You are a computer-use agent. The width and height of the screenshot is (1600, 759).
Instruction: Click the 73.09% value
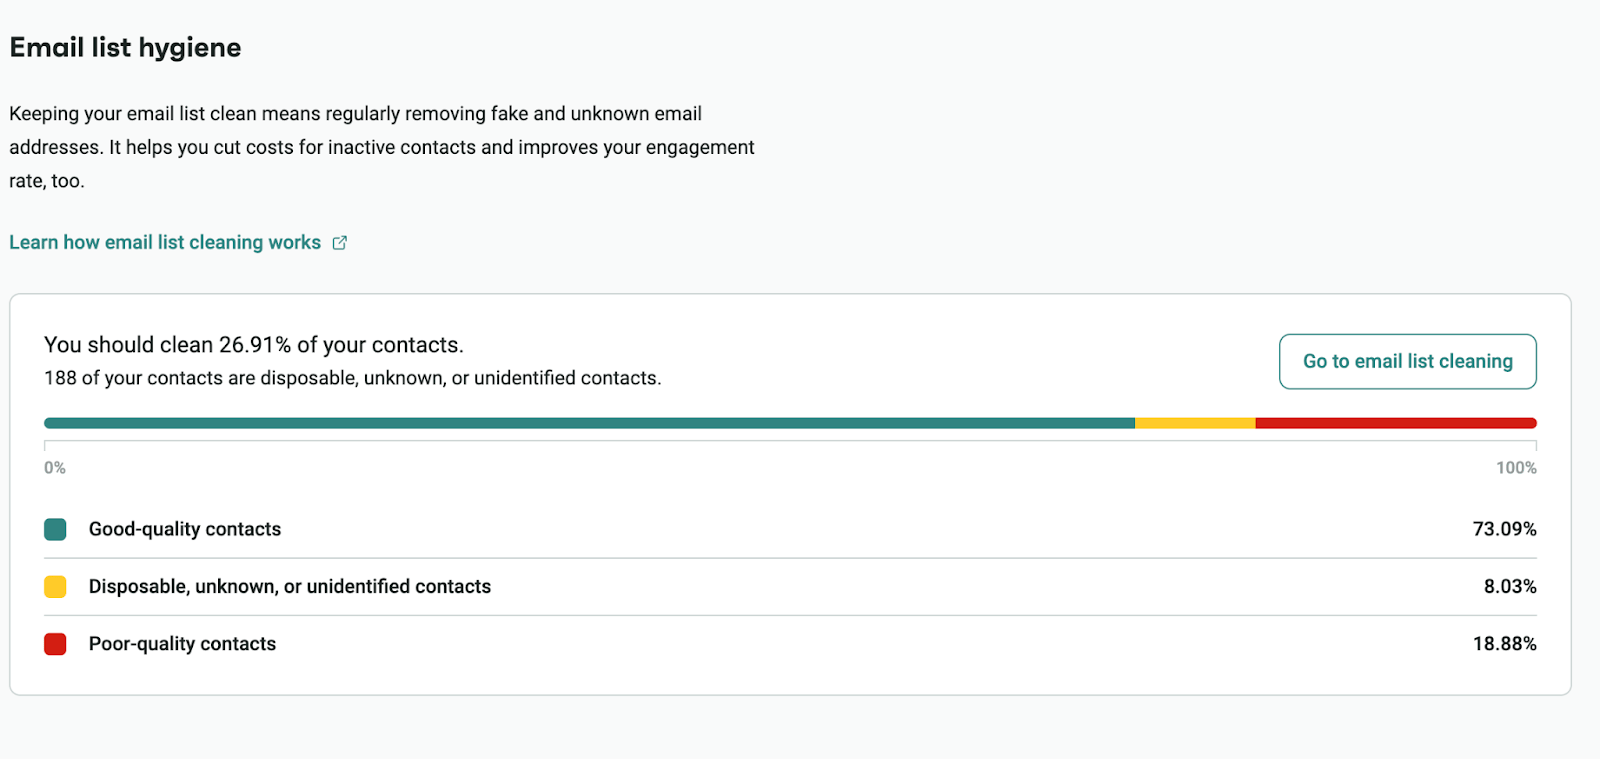[1504, 529]
